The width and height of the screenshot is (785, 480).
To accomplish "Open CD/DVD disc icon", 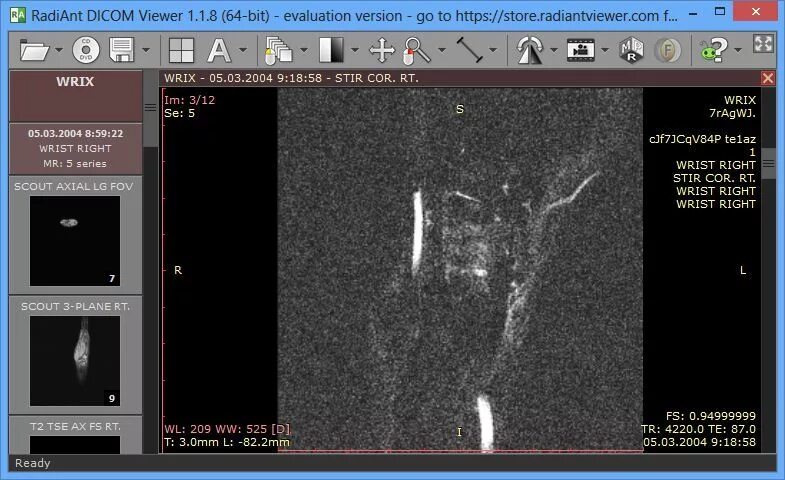I will 86,50.
